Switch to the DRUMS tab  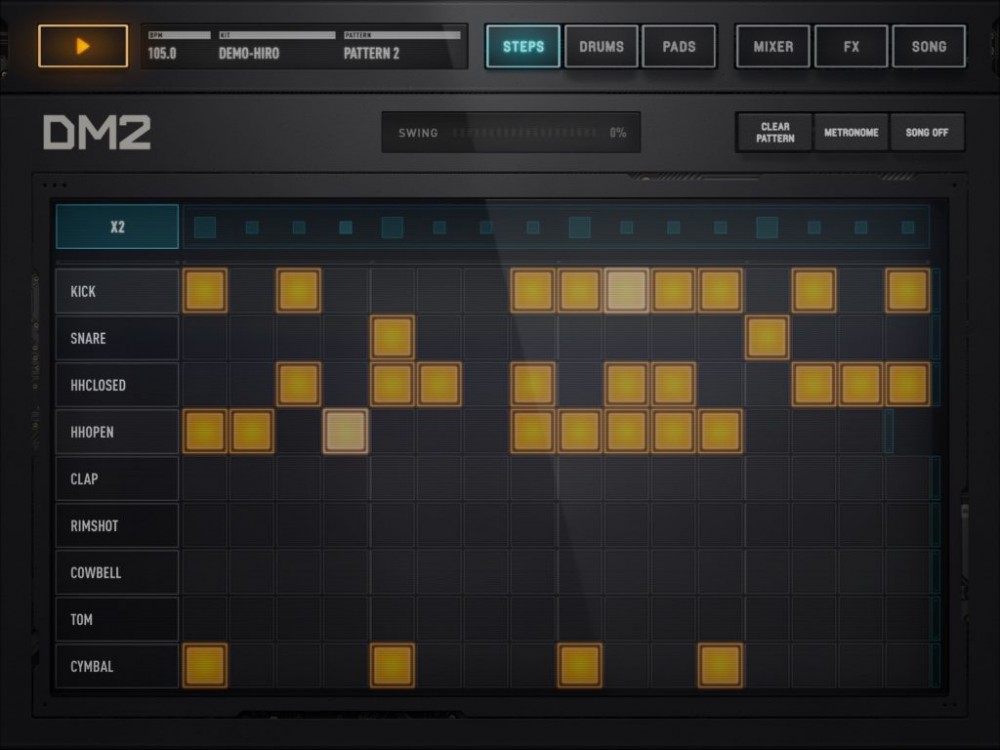click(601, 46)
